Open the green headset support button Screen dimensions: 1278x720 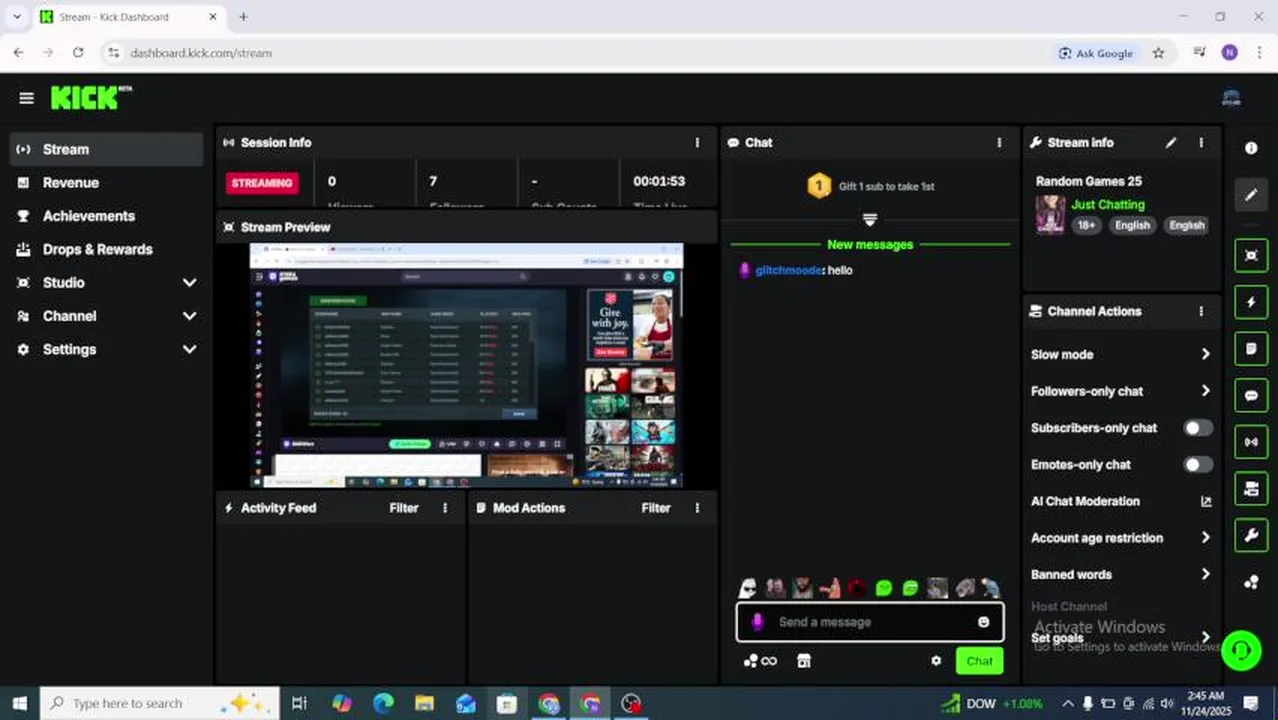pyautogui.click(x=1241, y=650)
